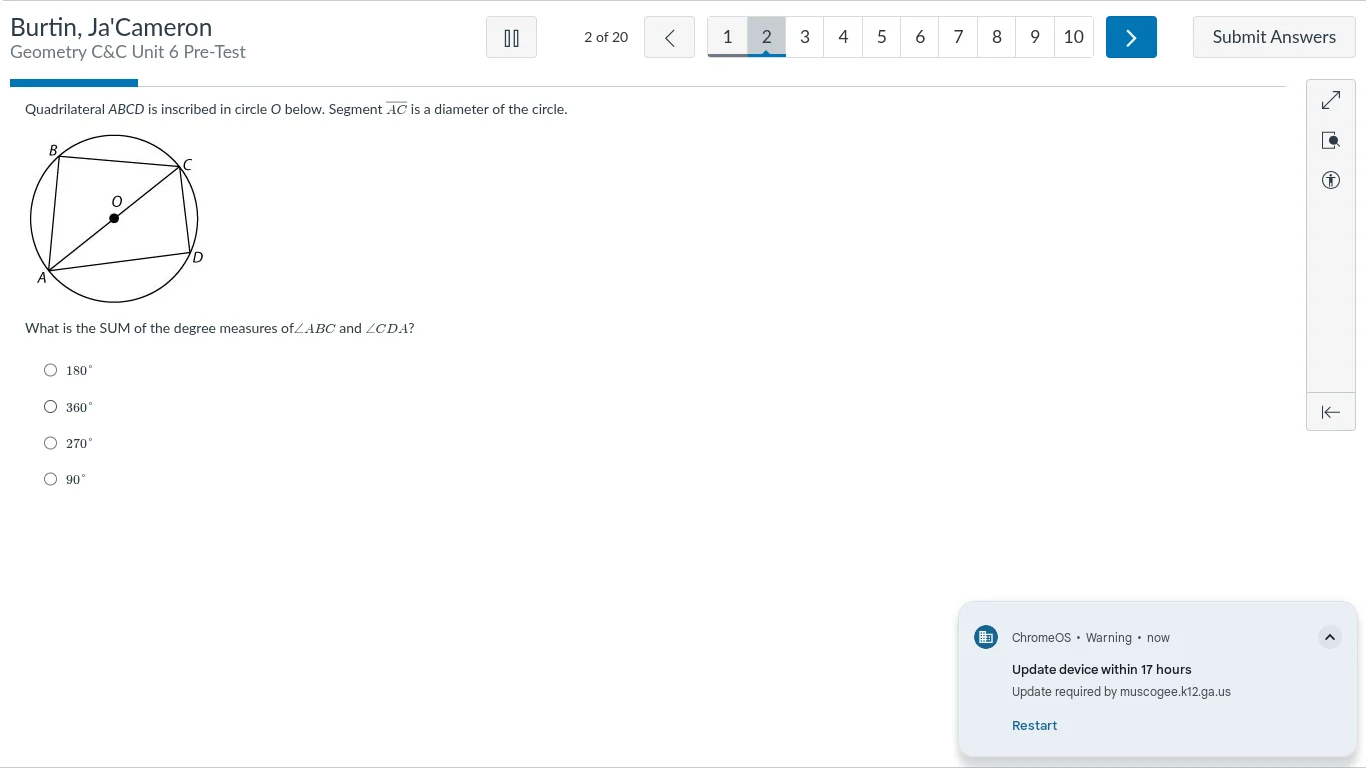The width and height of the screenshot is (1366, 768).
Task: Click the blue test progress bar
Action: 74,83
